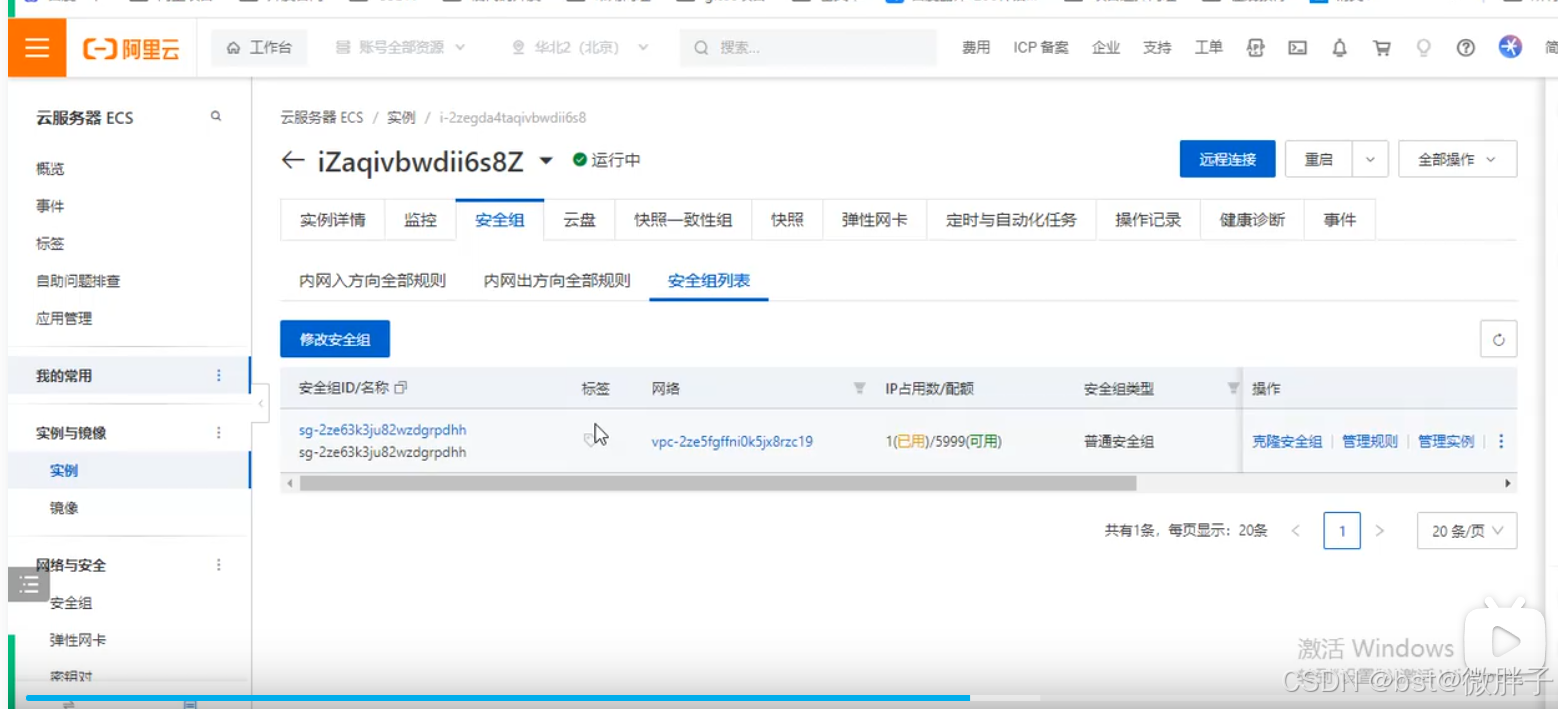This screenshot has height=709, width=1558.
Task: Open security group link sg-2ze63k3ju82wzdgrpdhh
Action: coord(382,430)
